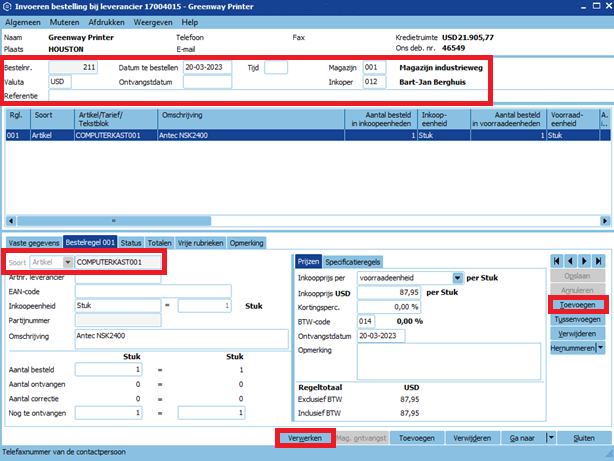This screenshot has width=614, height=461.
Task: Open the Muteren menu
Action: pyautogui.click(x=67, y=22)
